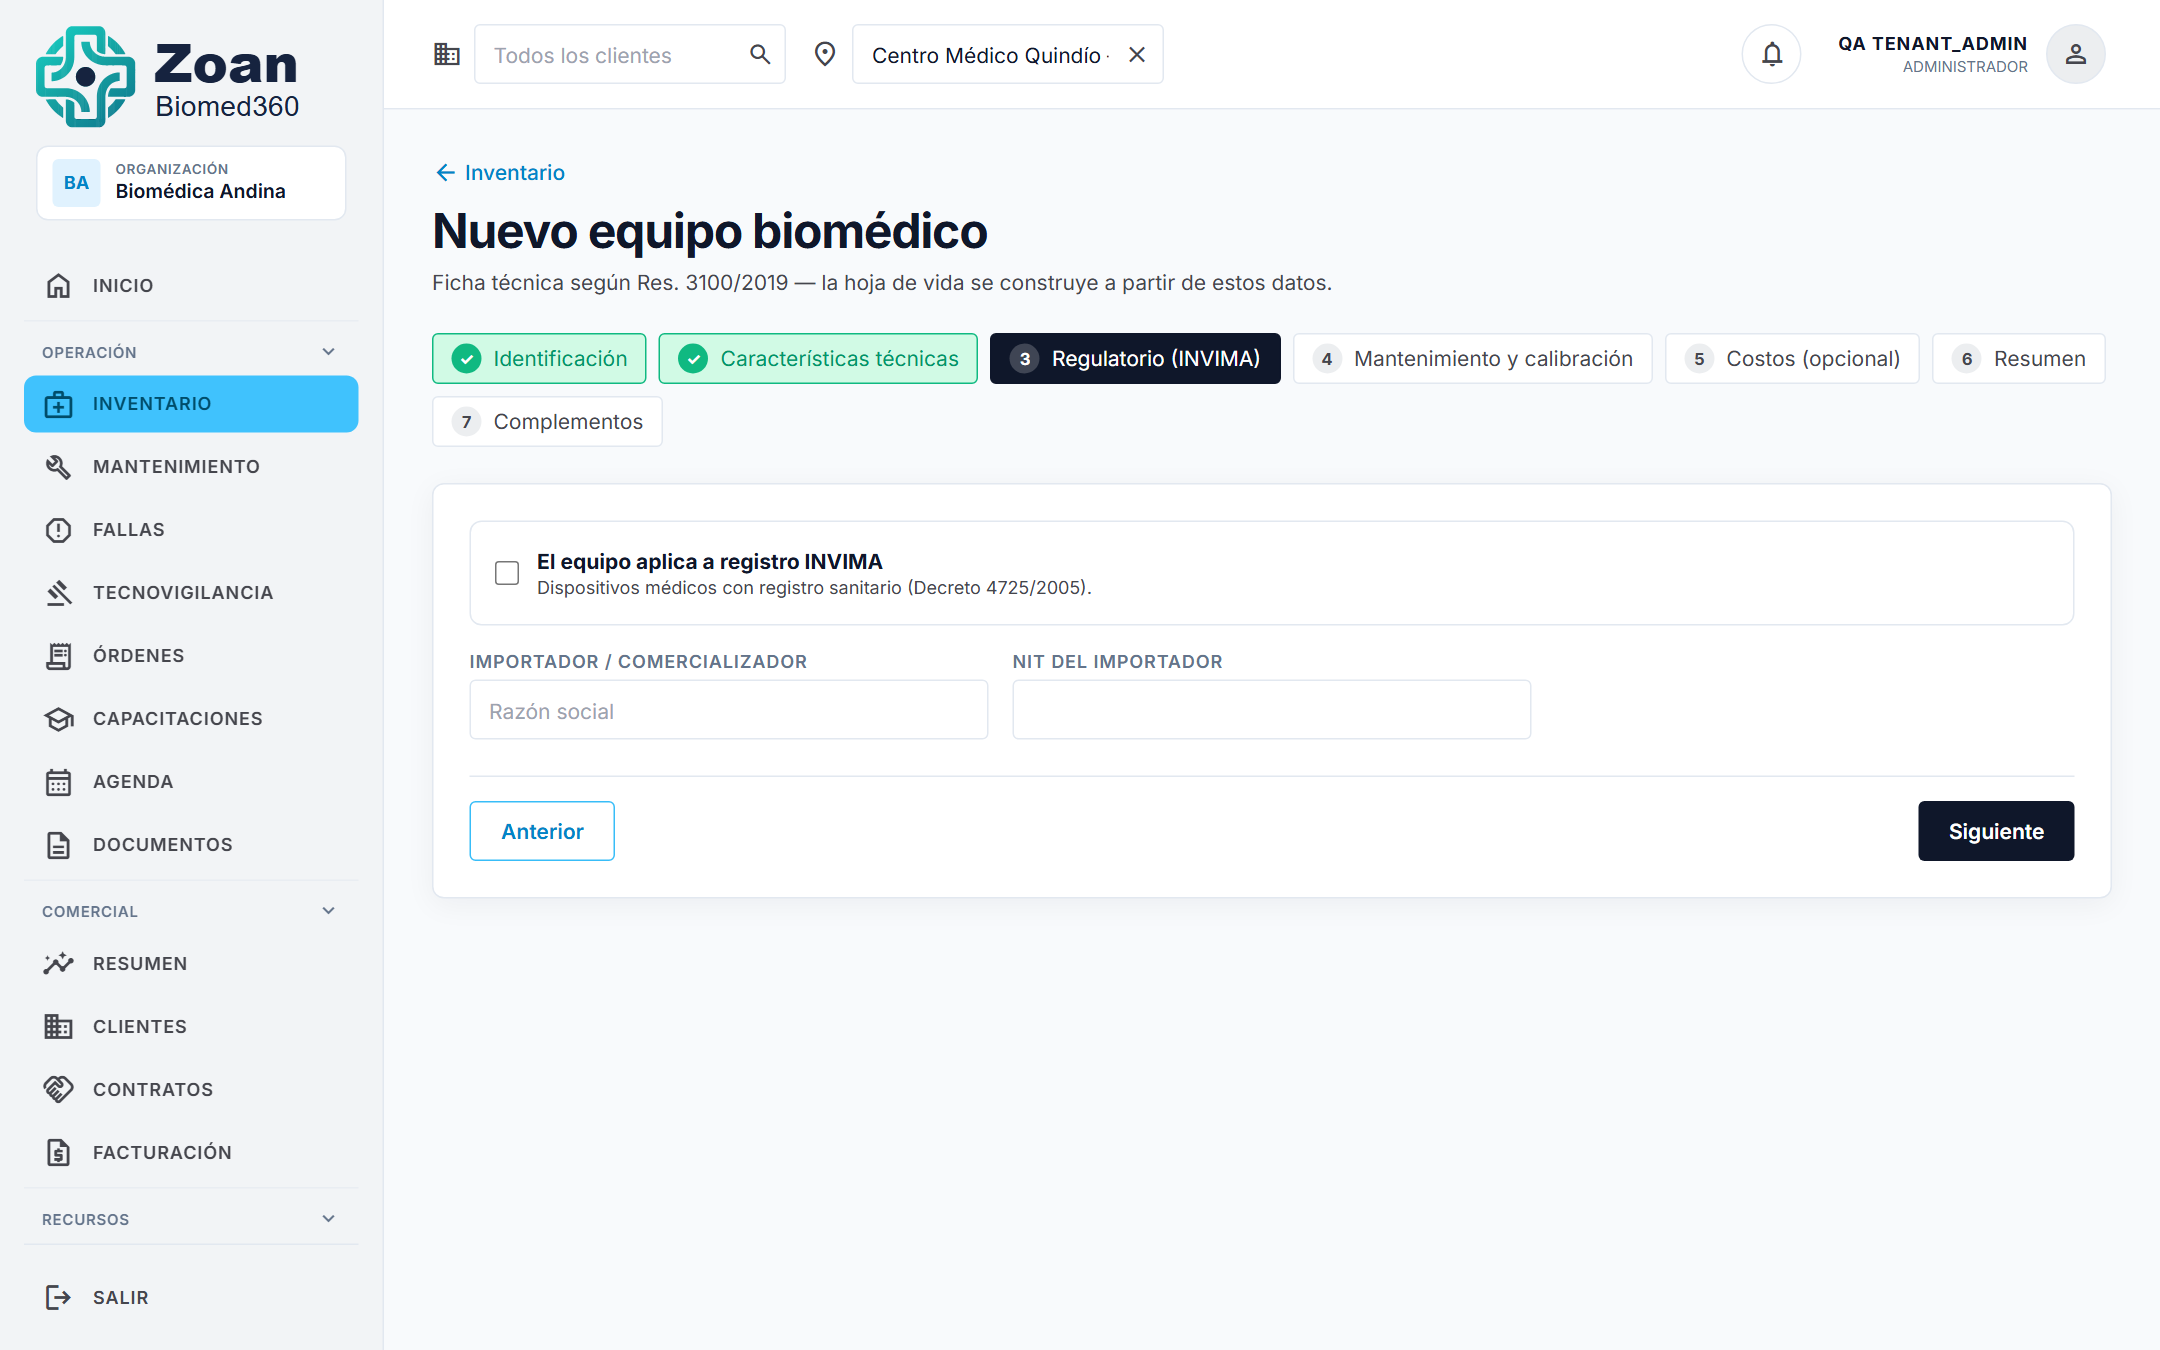2160x1350 pixels.
Task: Collapse the Recursos section
Action: pyautogui.click(x=329, y=1219)
